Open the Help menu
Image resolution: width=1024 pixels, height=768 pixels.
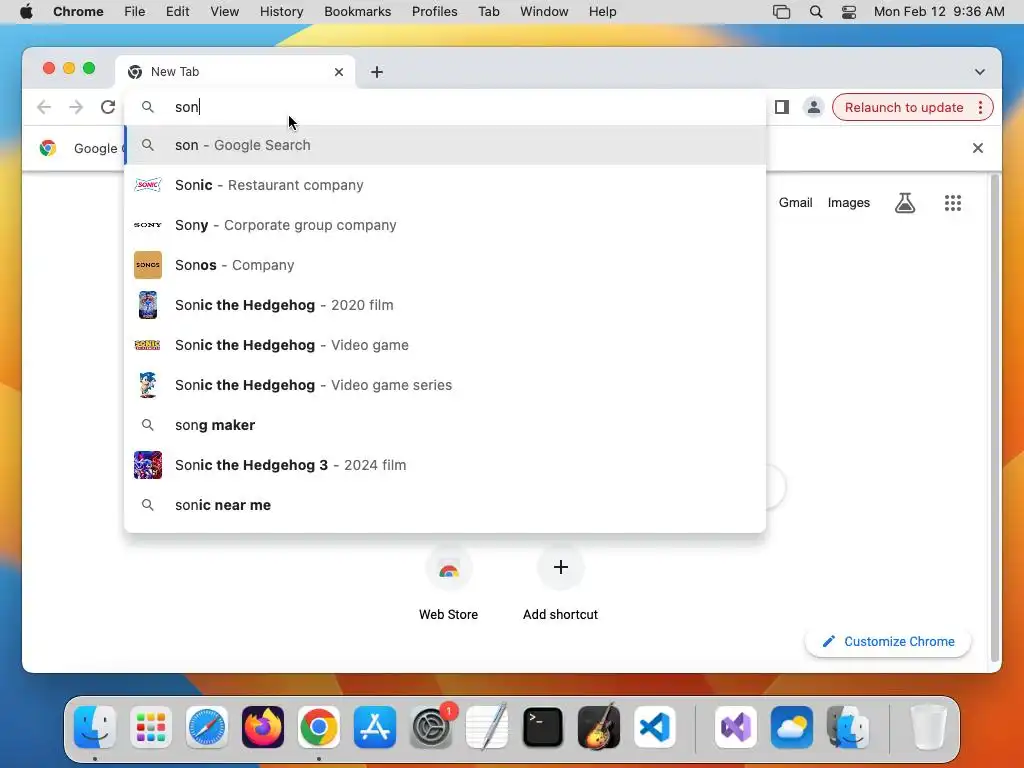click(602, 12)
